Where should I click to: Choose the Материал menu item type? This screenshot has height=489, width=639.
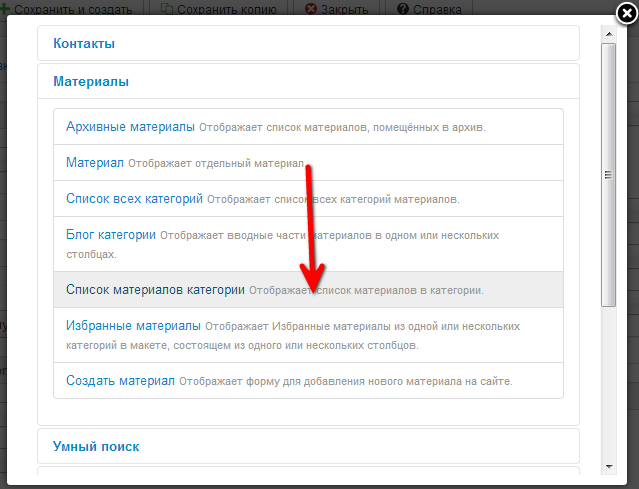94,162
